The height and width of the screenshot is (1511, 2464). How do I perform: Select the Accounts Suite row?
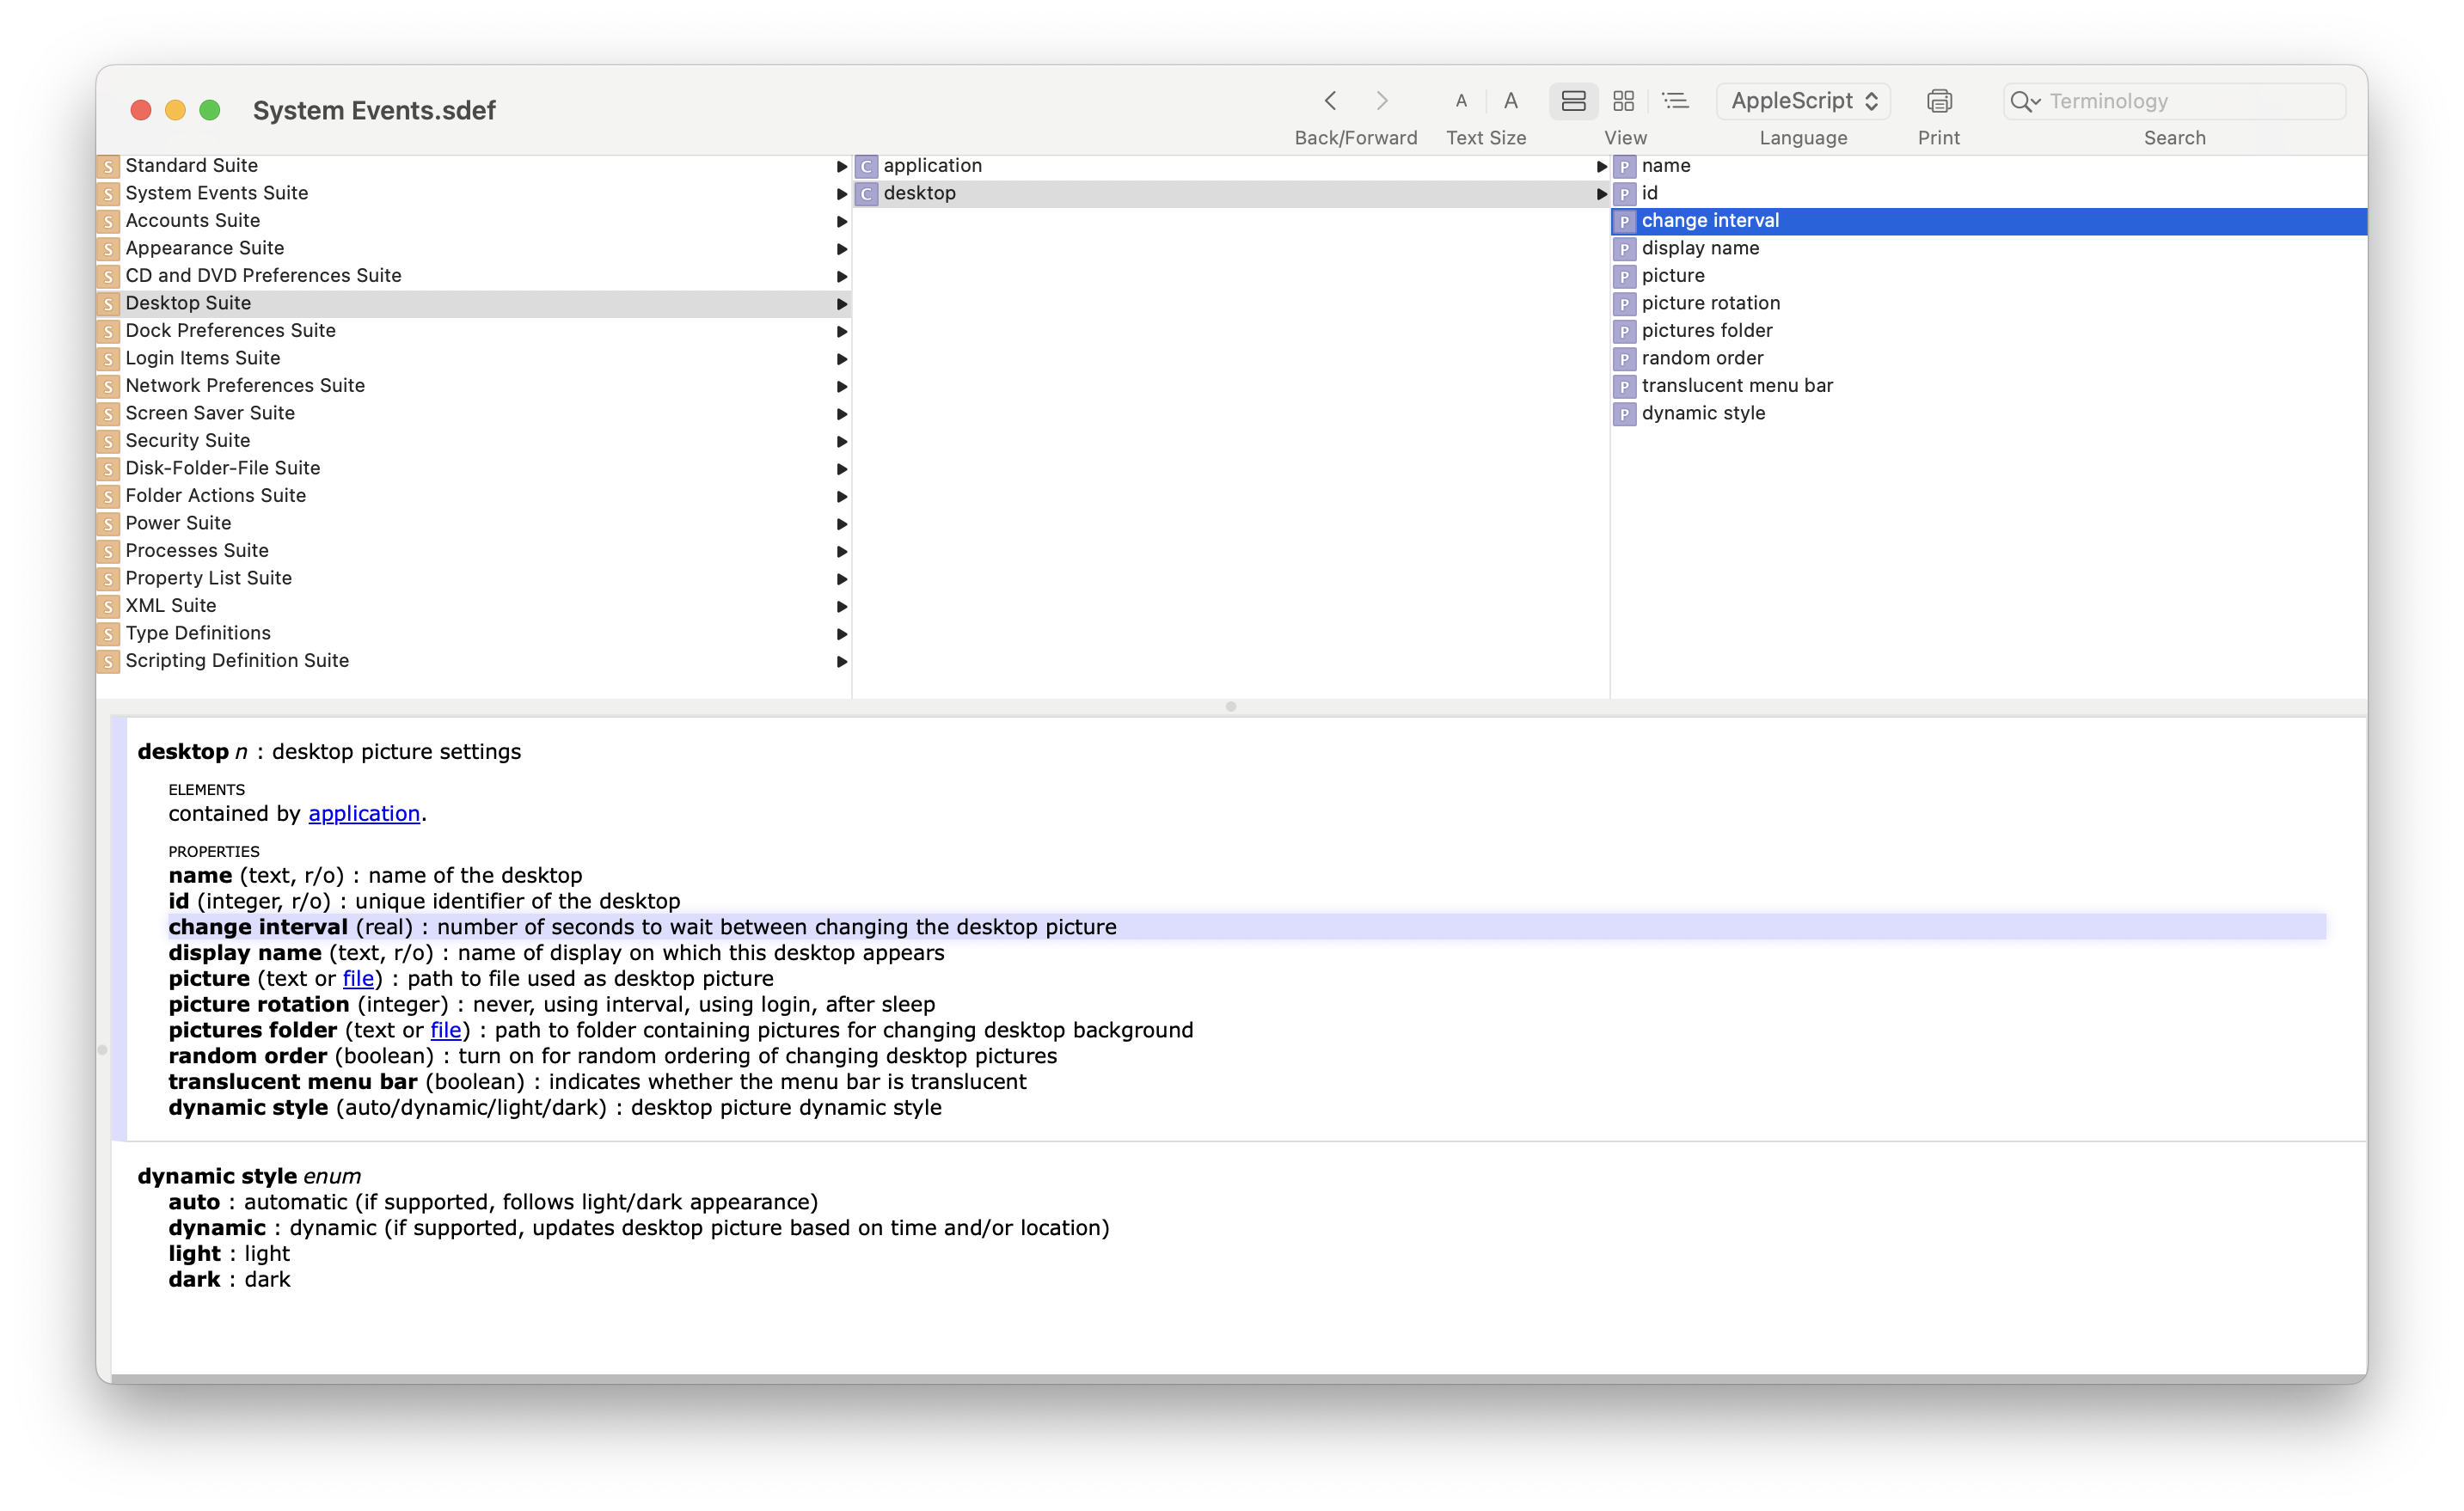pyautogui.click(x=473, y=221)
